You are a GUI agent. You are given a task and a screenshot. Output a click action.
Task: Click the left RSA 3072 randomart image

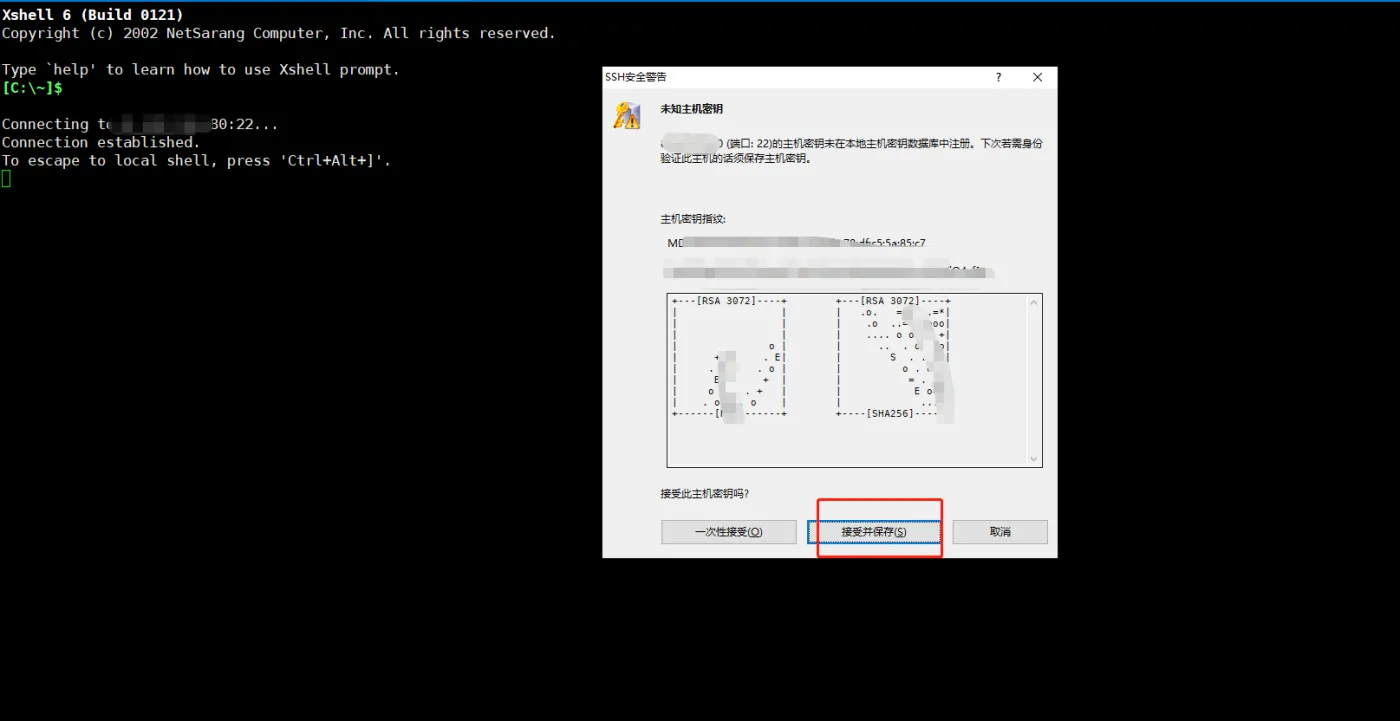pos(729,357)
